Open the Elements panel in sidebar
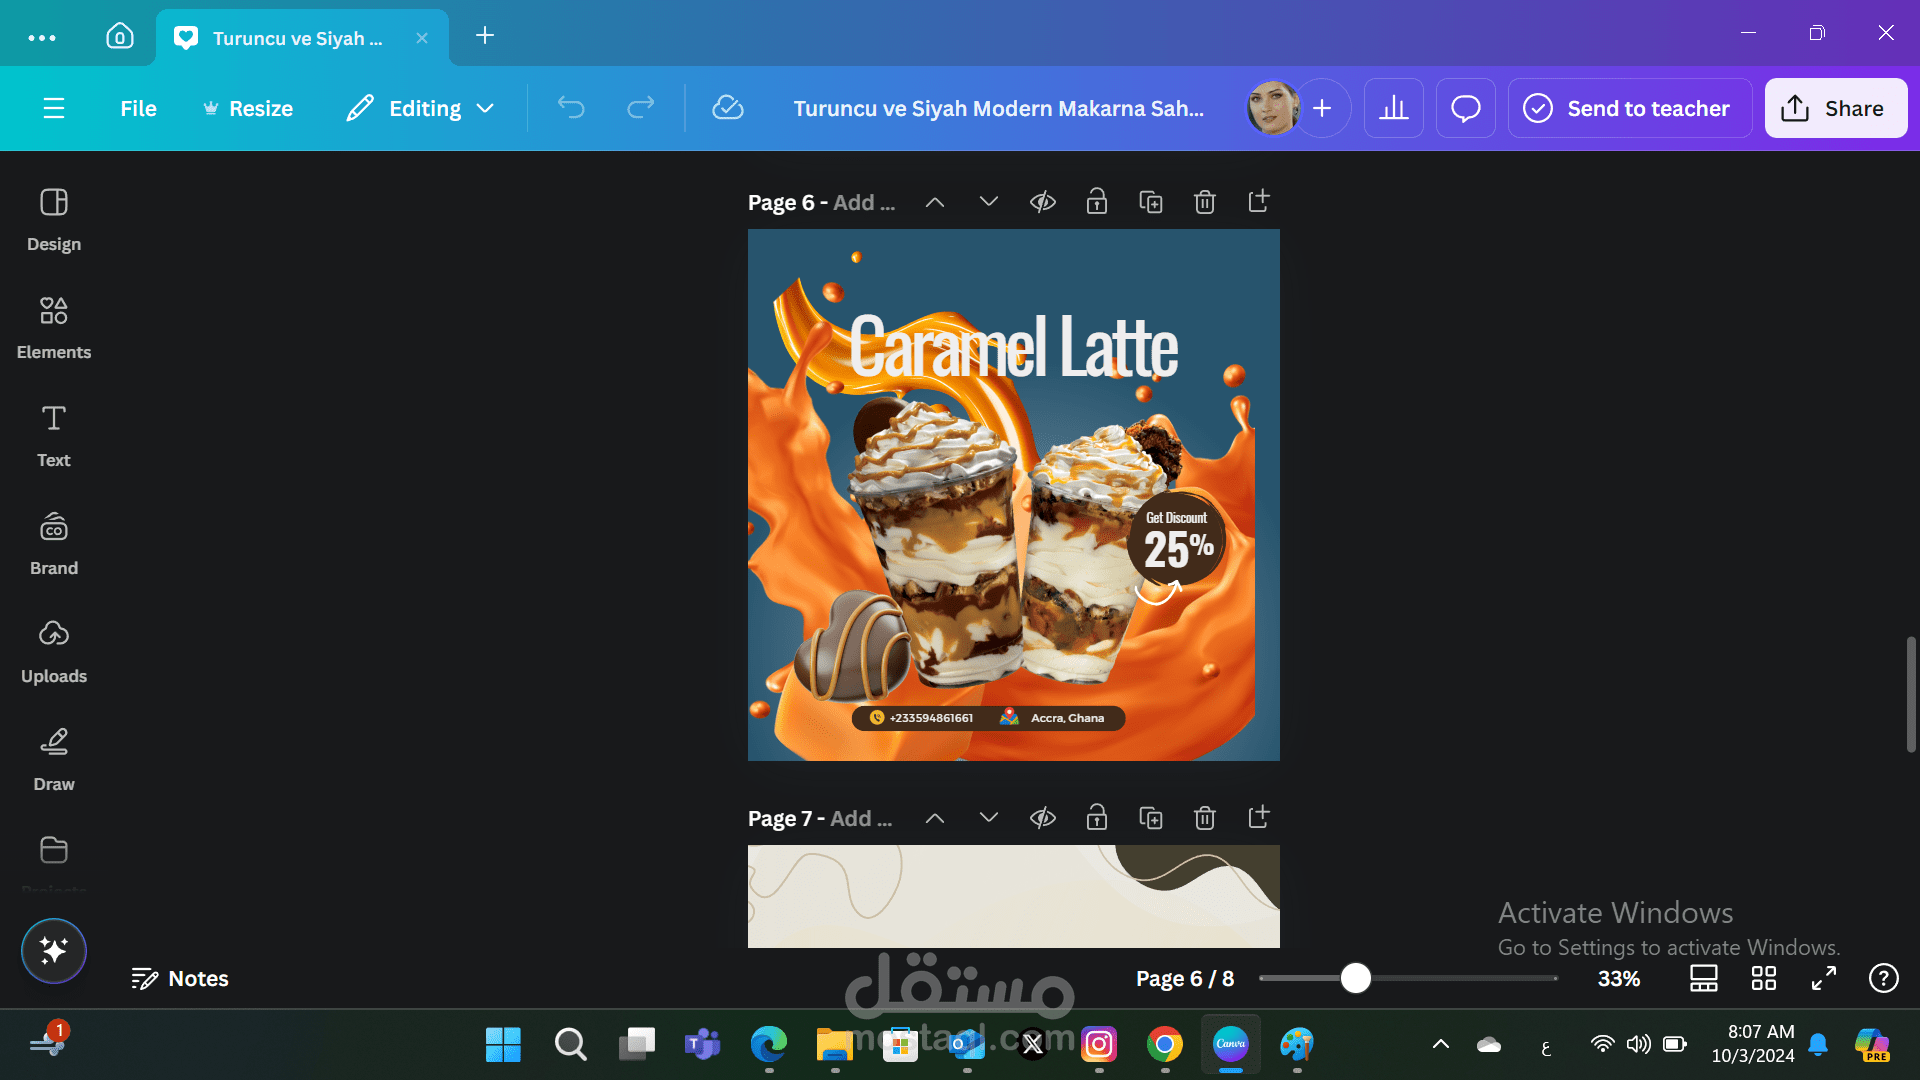Screen dimensions: 1920x1080 (53, 327)
